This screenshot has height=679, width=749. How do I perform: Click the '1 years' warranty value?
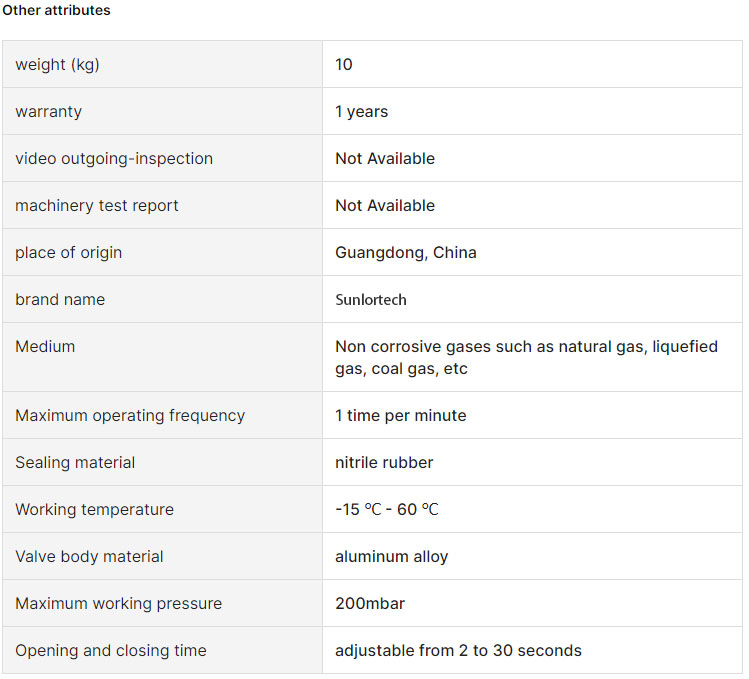361,111
